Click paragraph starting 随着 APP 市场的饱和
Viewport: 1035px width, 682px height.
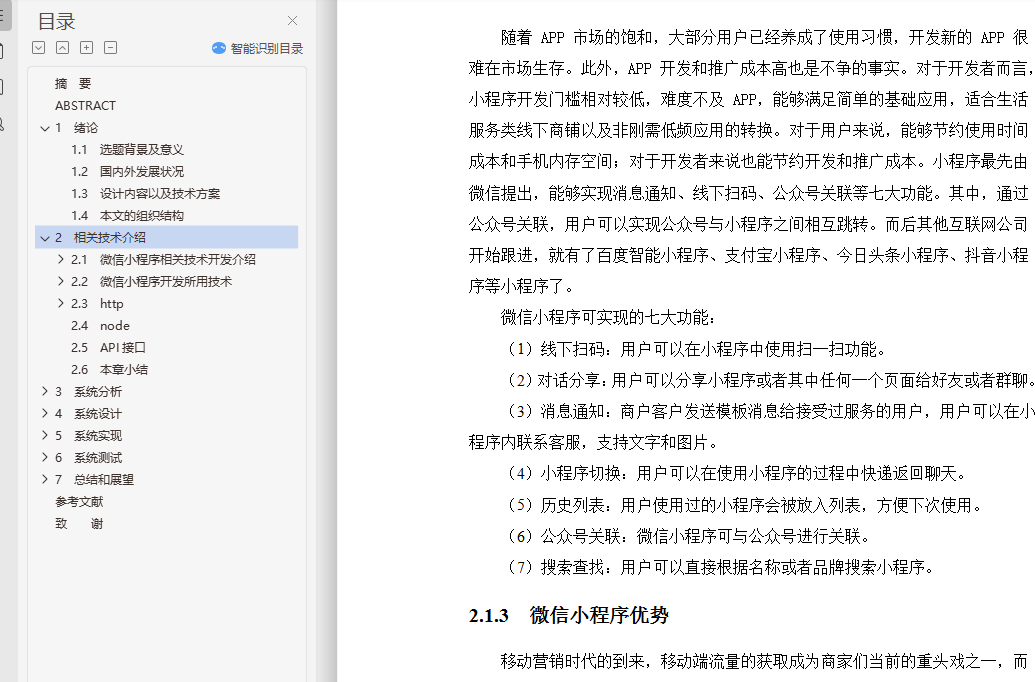pyautogui.click(x=749, y=162)
